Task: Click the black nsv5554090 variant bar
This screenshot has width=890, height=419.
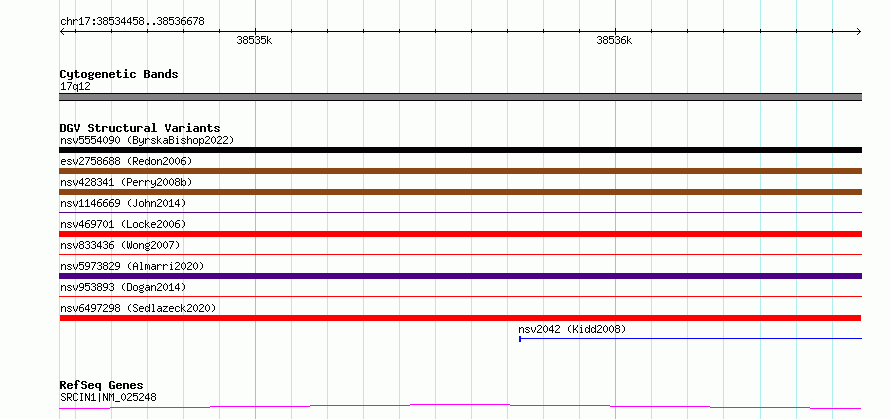Action: point(460,150)
